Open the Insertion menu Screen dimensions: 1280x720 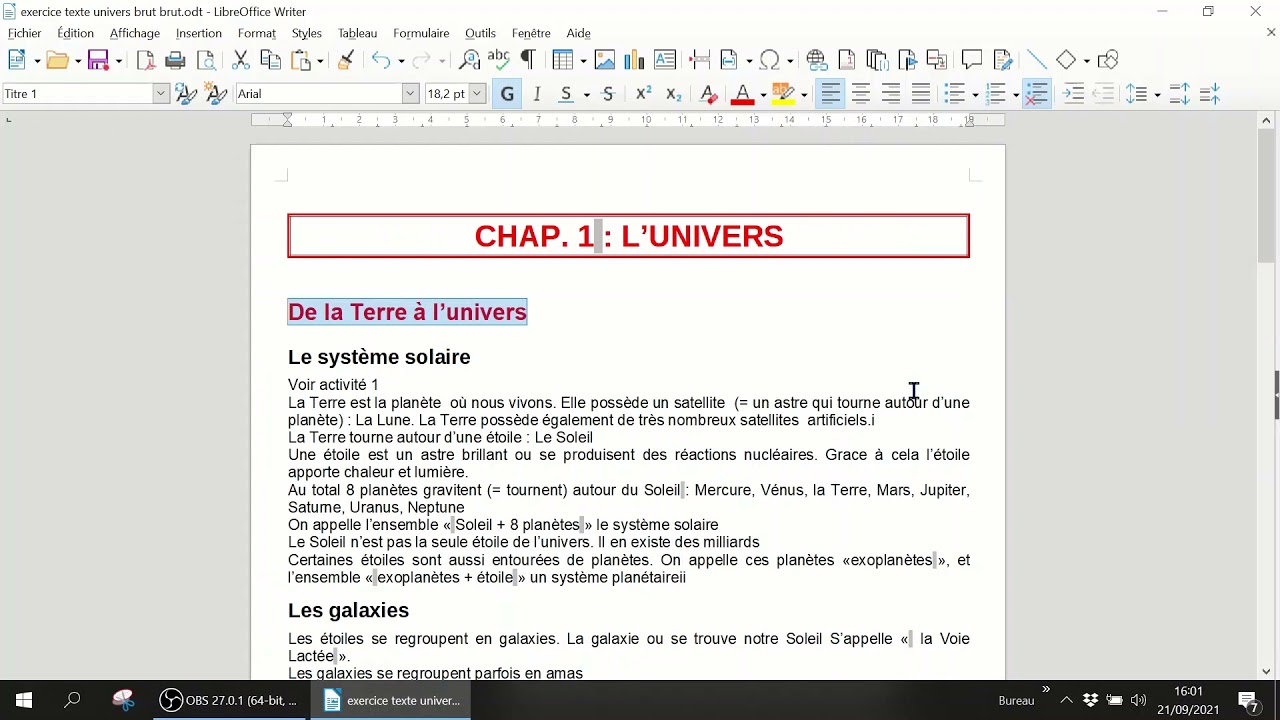tap(199, 33)
